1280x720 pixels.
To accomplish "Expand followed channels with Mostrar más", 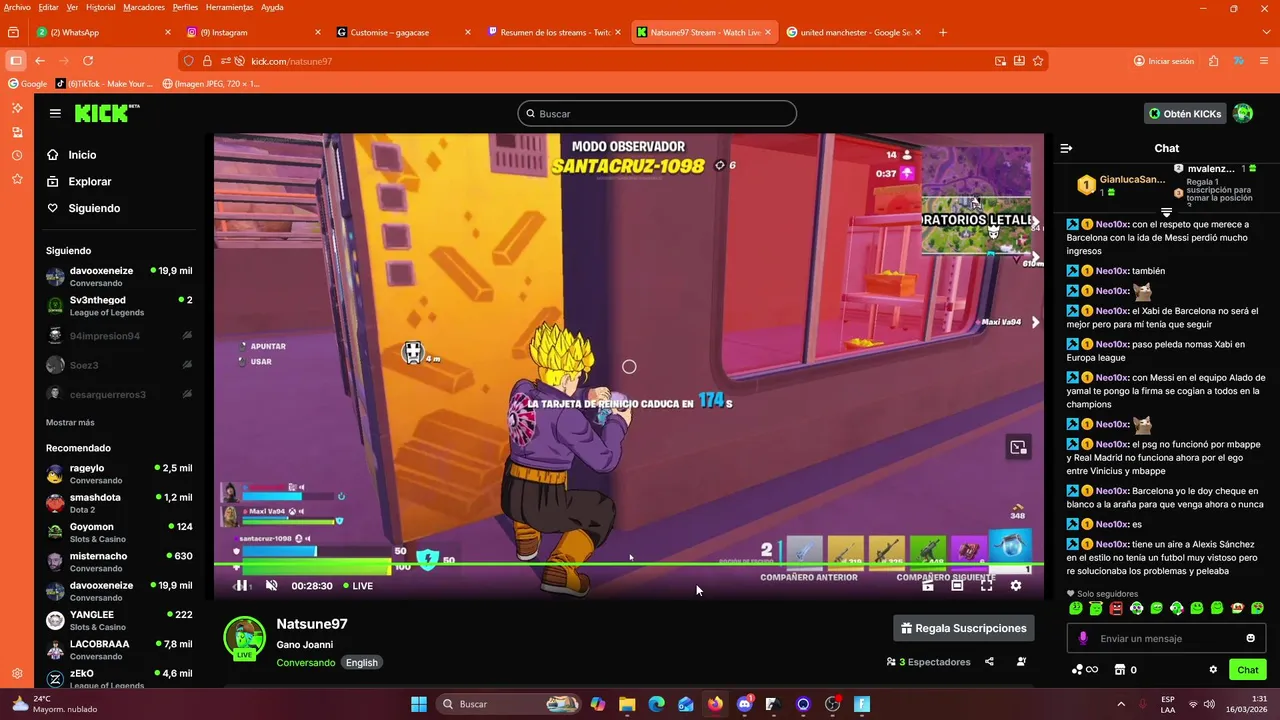I will [x=70, y=423].
